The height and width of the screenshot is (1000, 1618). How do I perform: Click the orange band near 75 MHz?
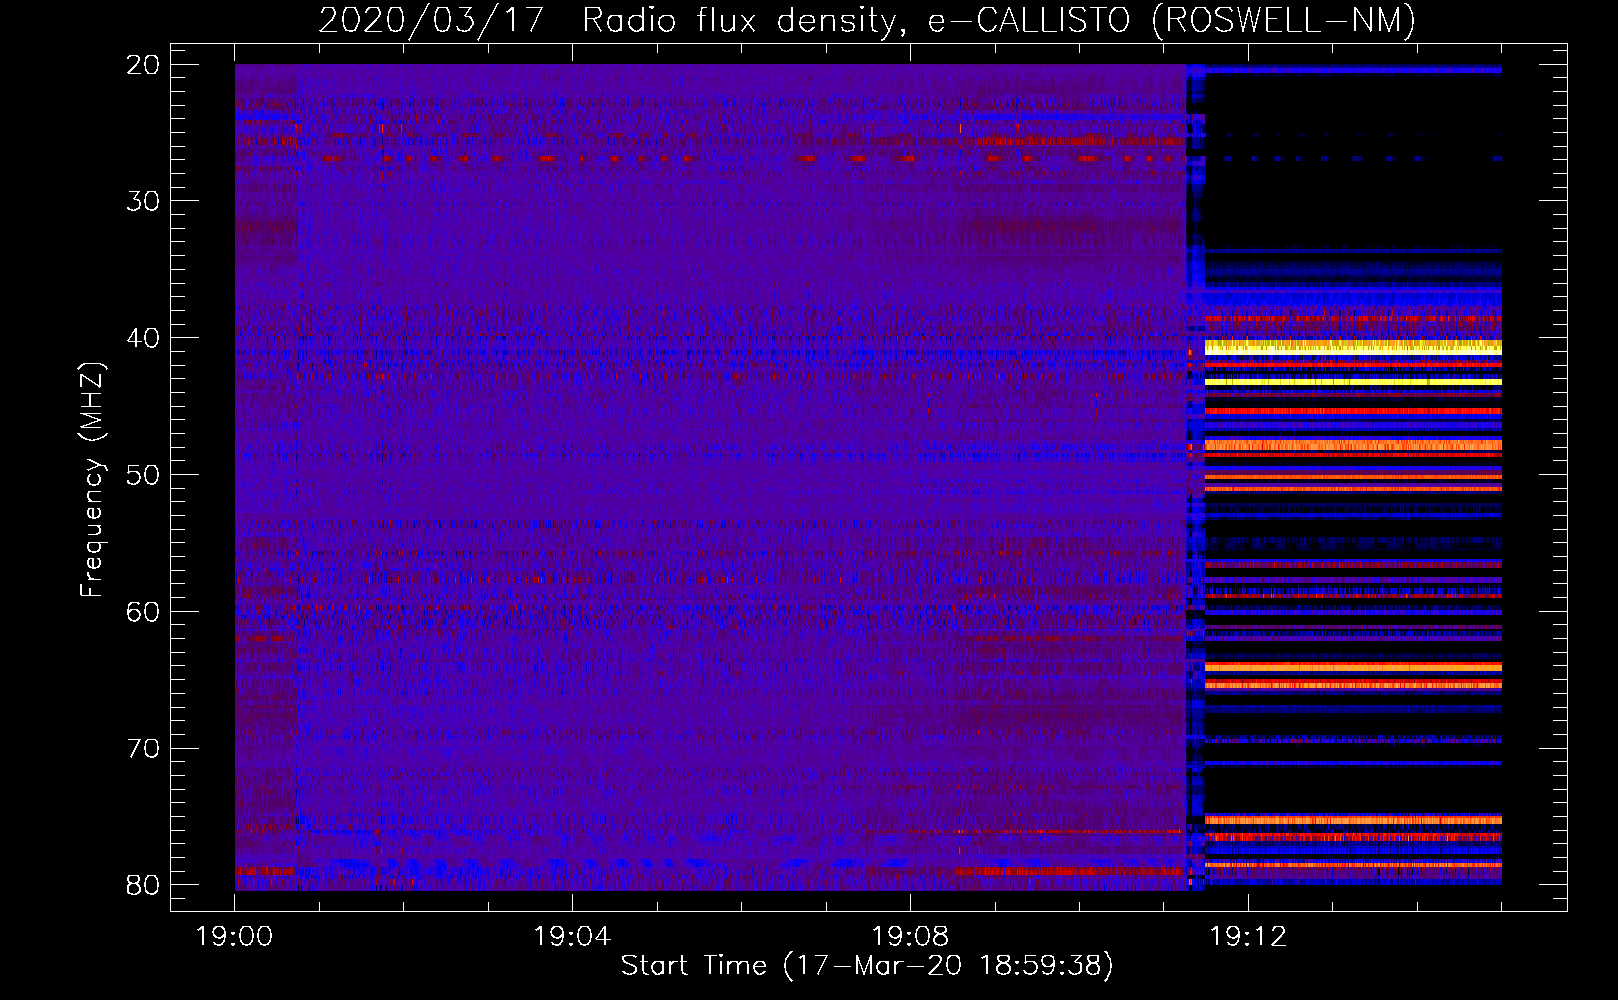coord(1353,820)
